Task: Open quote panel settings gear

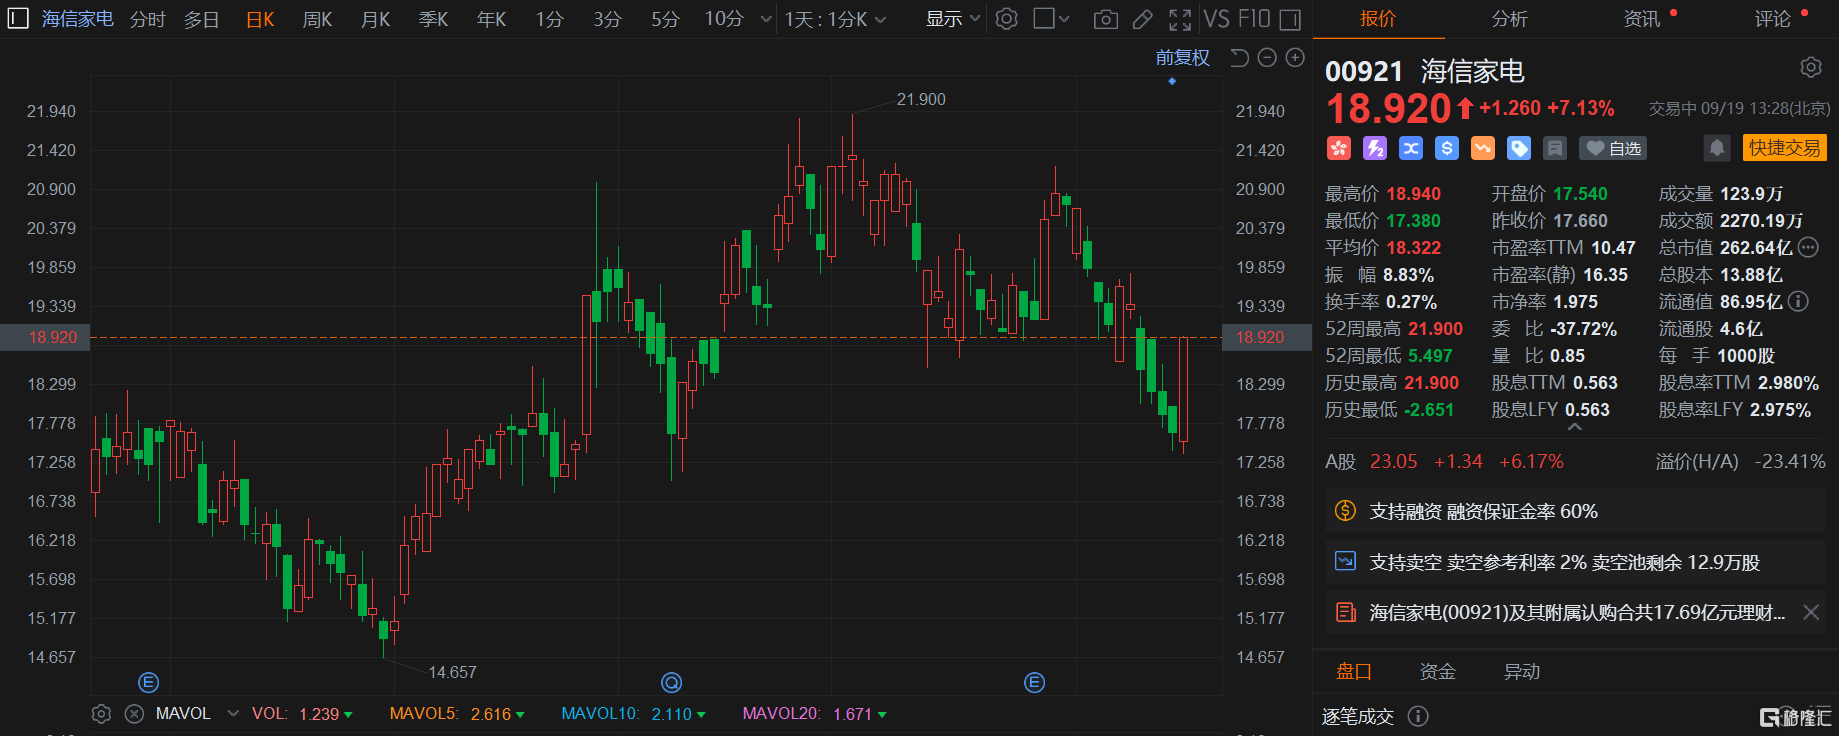Action: (x=1811, y=67)
